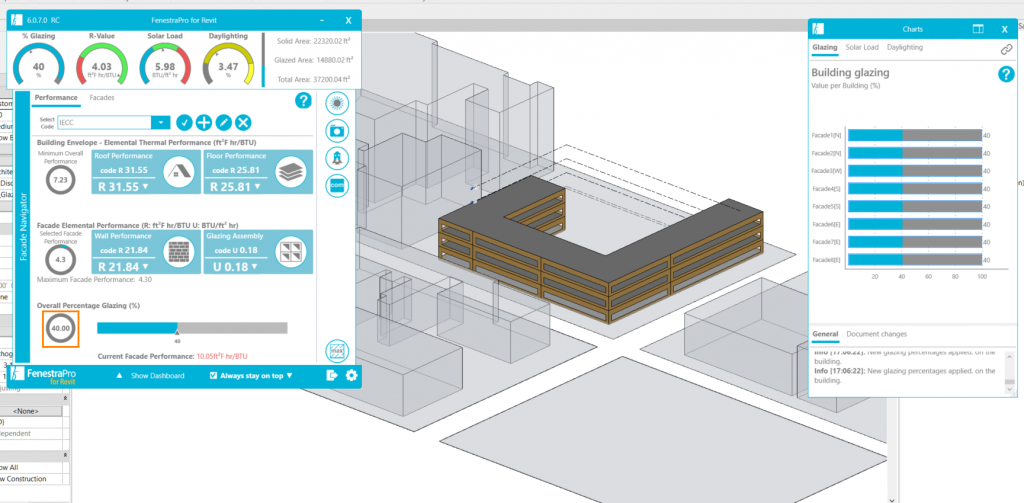Click the glazing assembly window icon
This screenshot has width=1024, height=503.
coord(291,251)
